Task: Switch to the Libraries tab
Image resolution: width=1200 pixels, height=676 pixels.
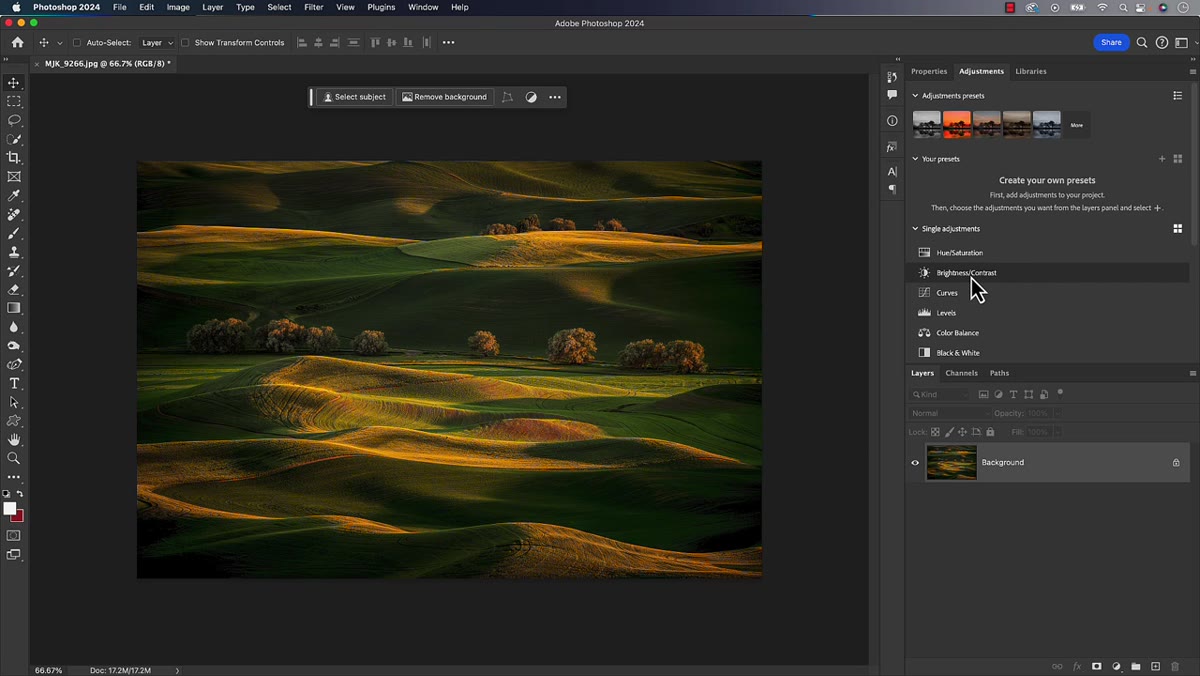Action: [x=1031, y=71]
